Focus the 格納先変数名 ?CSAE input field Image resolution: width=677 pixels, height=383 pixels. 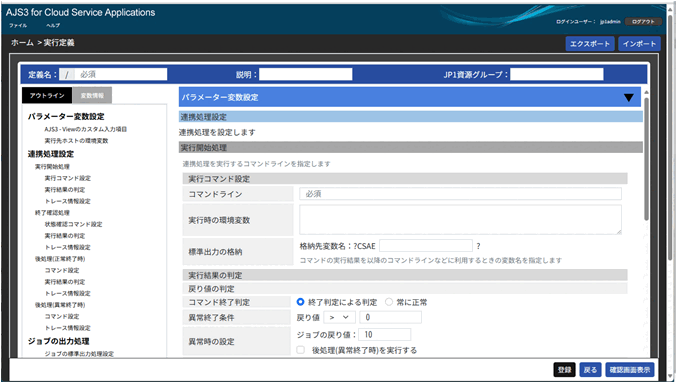426,246
